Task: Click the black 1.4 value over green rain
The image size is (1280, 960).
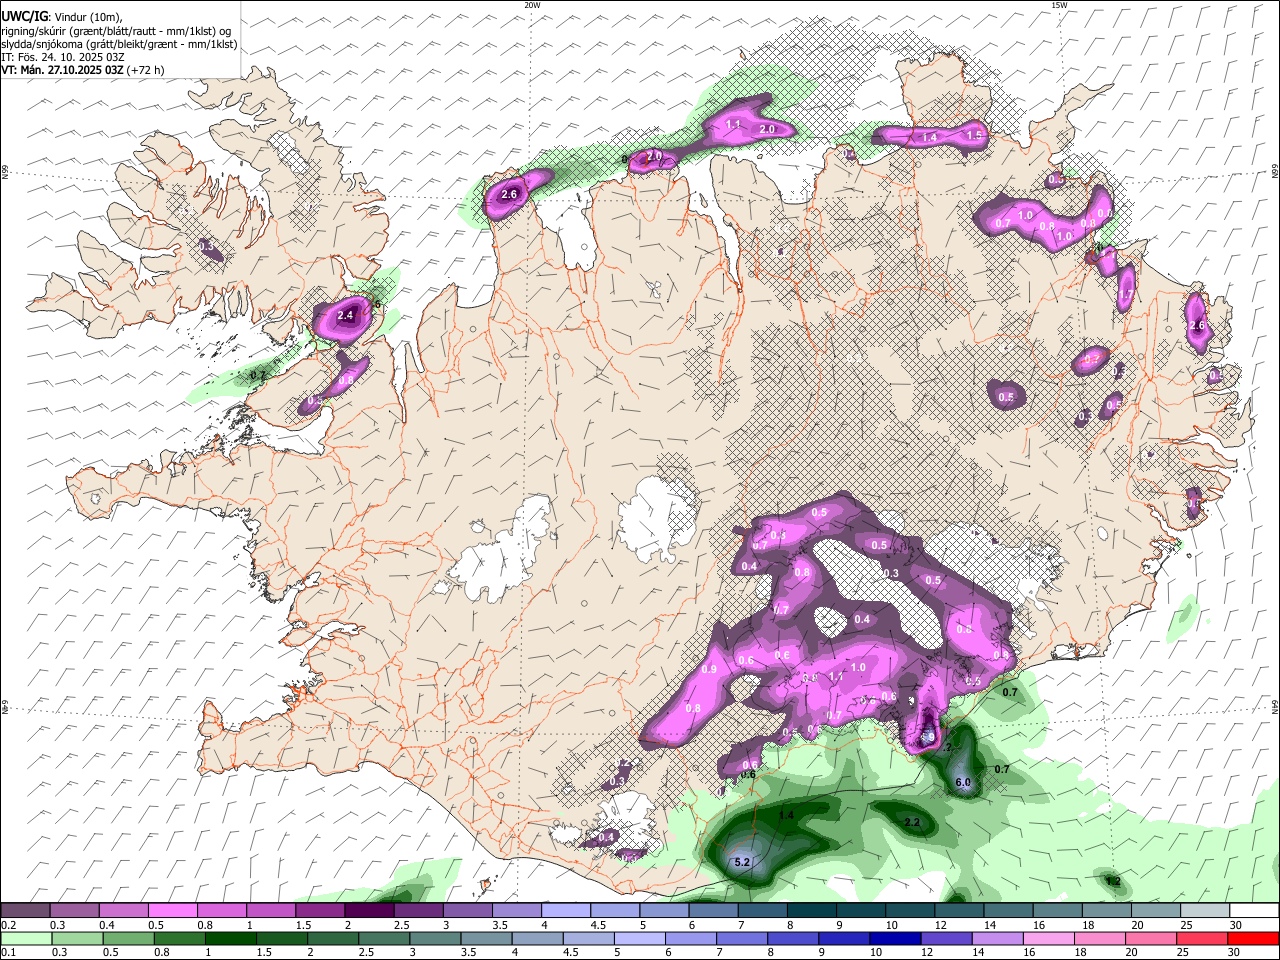Action: (x=786, y=816)
